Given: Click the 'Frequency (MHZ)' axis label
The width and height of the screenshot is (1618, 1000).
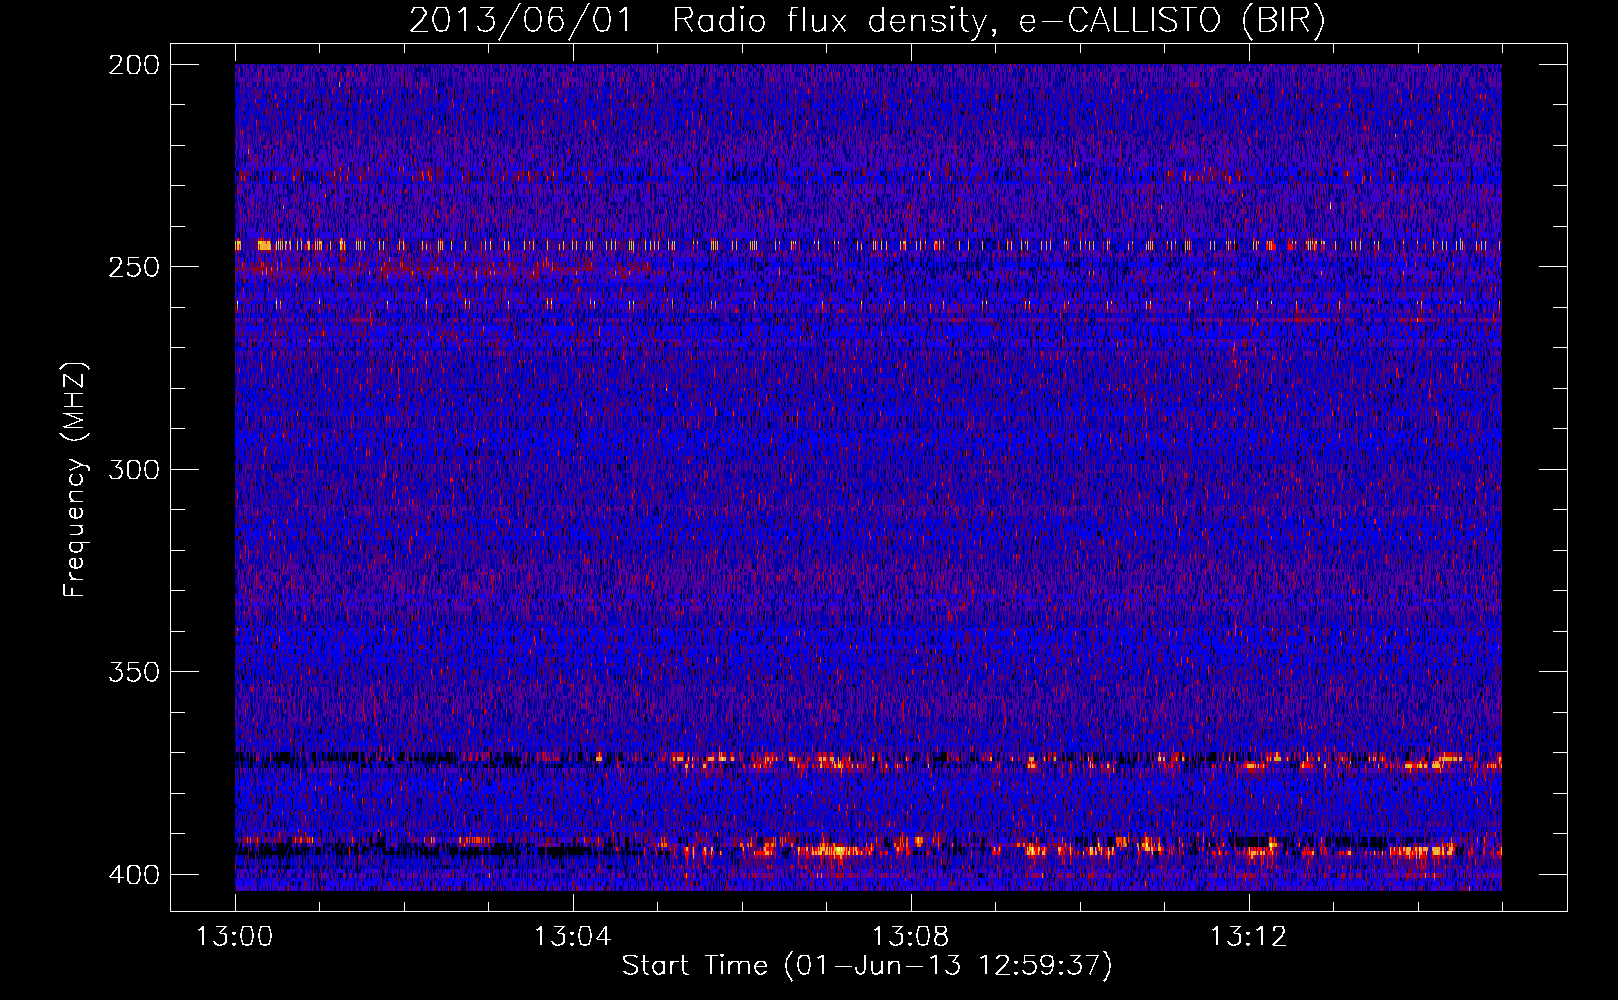Looking at the screenshot, I should click(75, 479).
